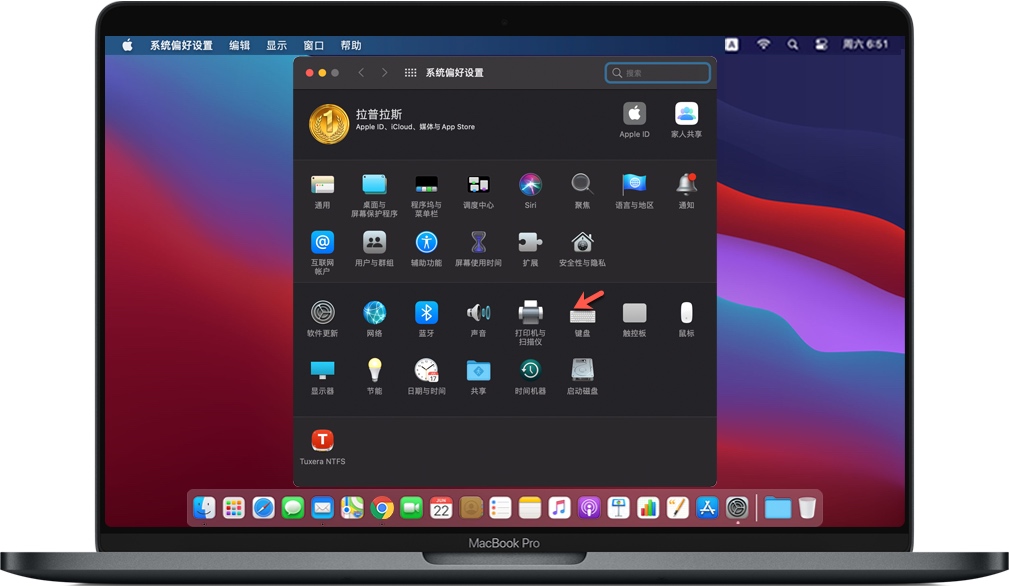Image resolution: width=1009 pixels, height=586 pixels.
Task: Open the 显示 menu in menu bar
Action: coord(276,45)
